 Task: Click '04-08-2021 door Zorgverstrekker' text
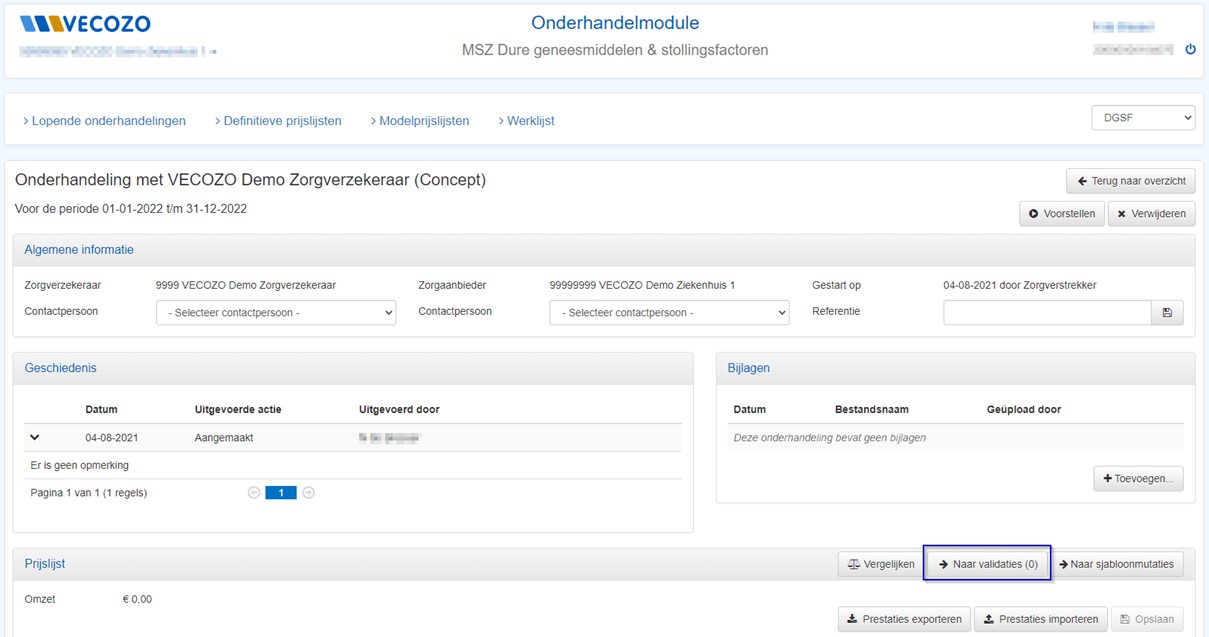[1020, 285]
